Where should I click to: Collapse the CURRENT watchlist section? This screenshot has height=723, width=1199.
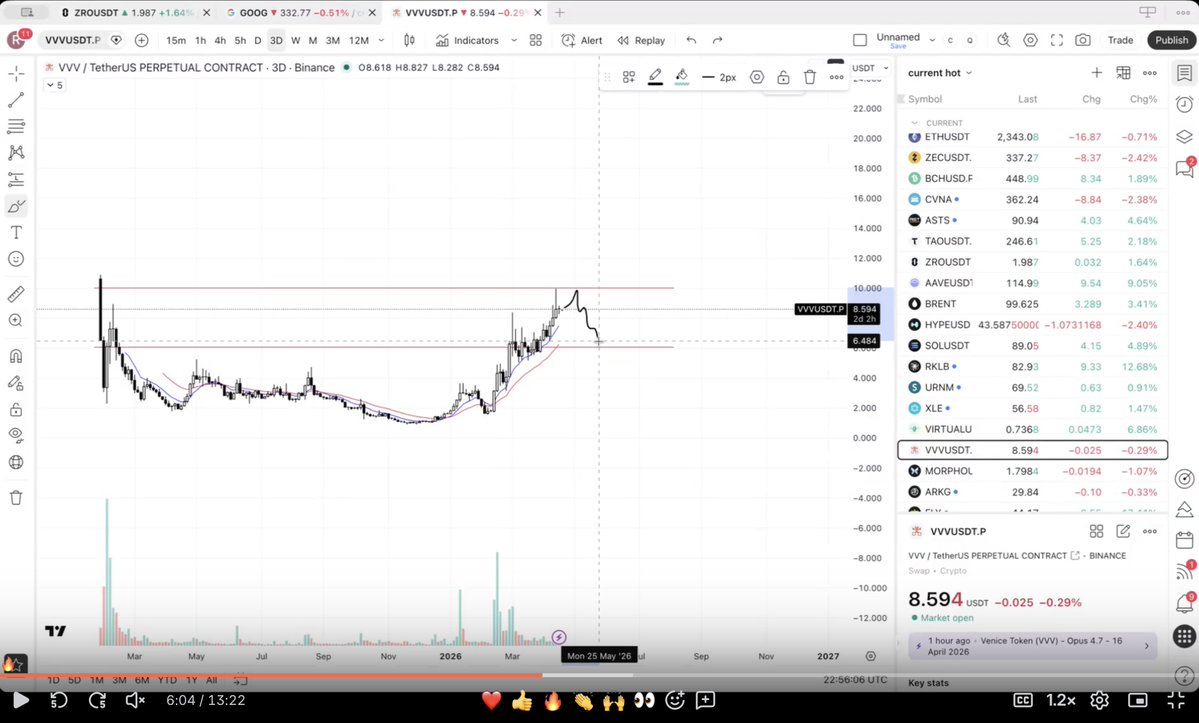pos(915,123)
